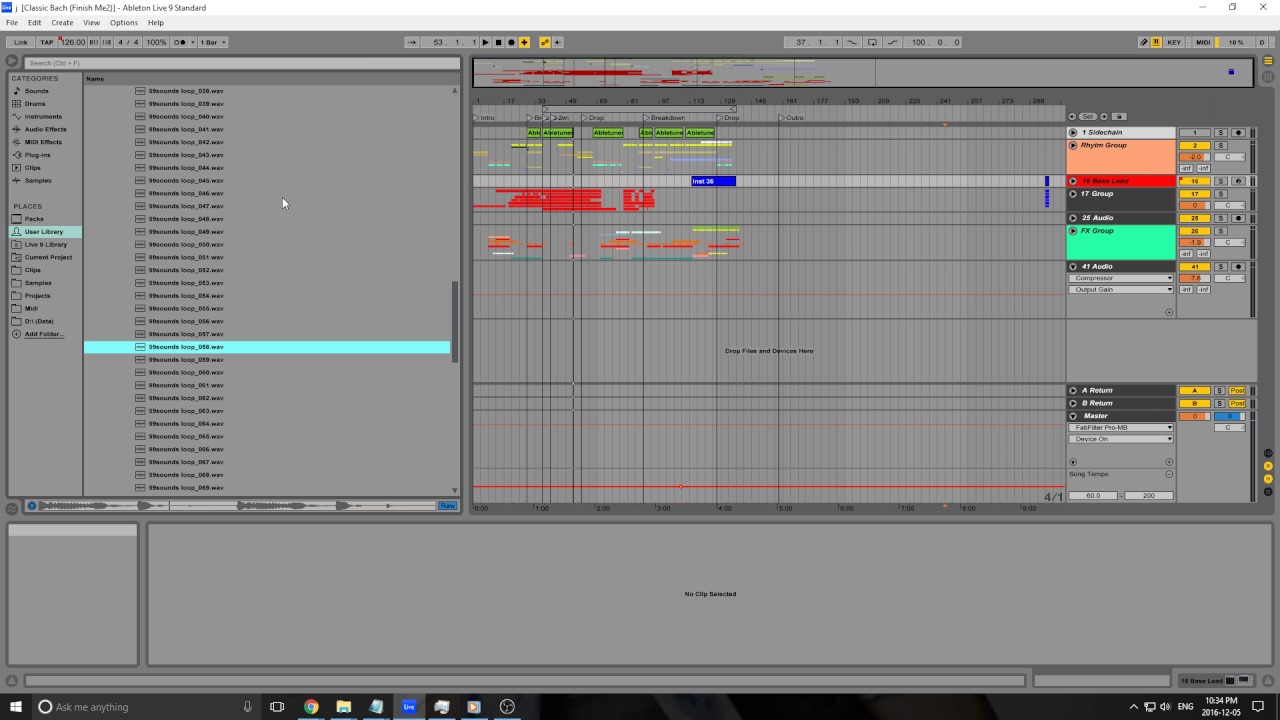Viewport: 1280px width, 720px height.
Task: Solo the 1 Sidechain track
Action: pyautogui.click(x=1219, y=133)
